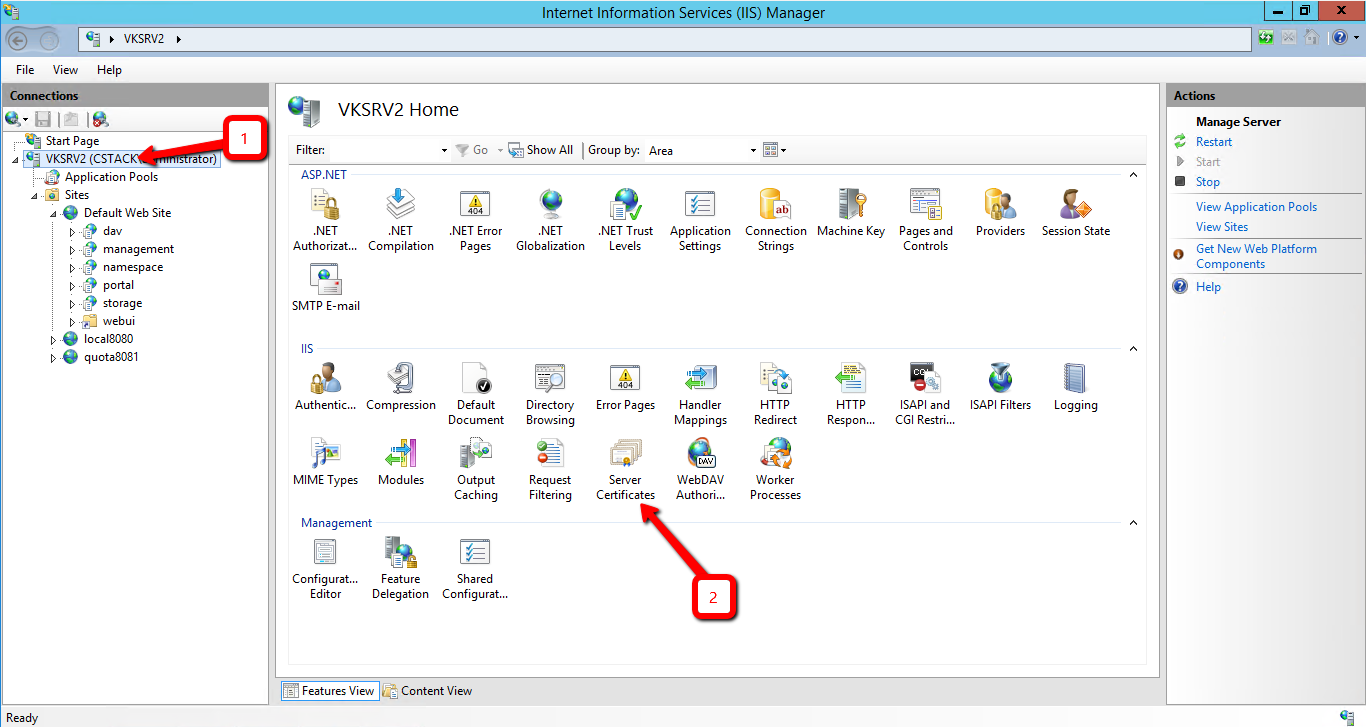Select the Start Page tree item
The image size is (1366, 727).
pos(72,141)
